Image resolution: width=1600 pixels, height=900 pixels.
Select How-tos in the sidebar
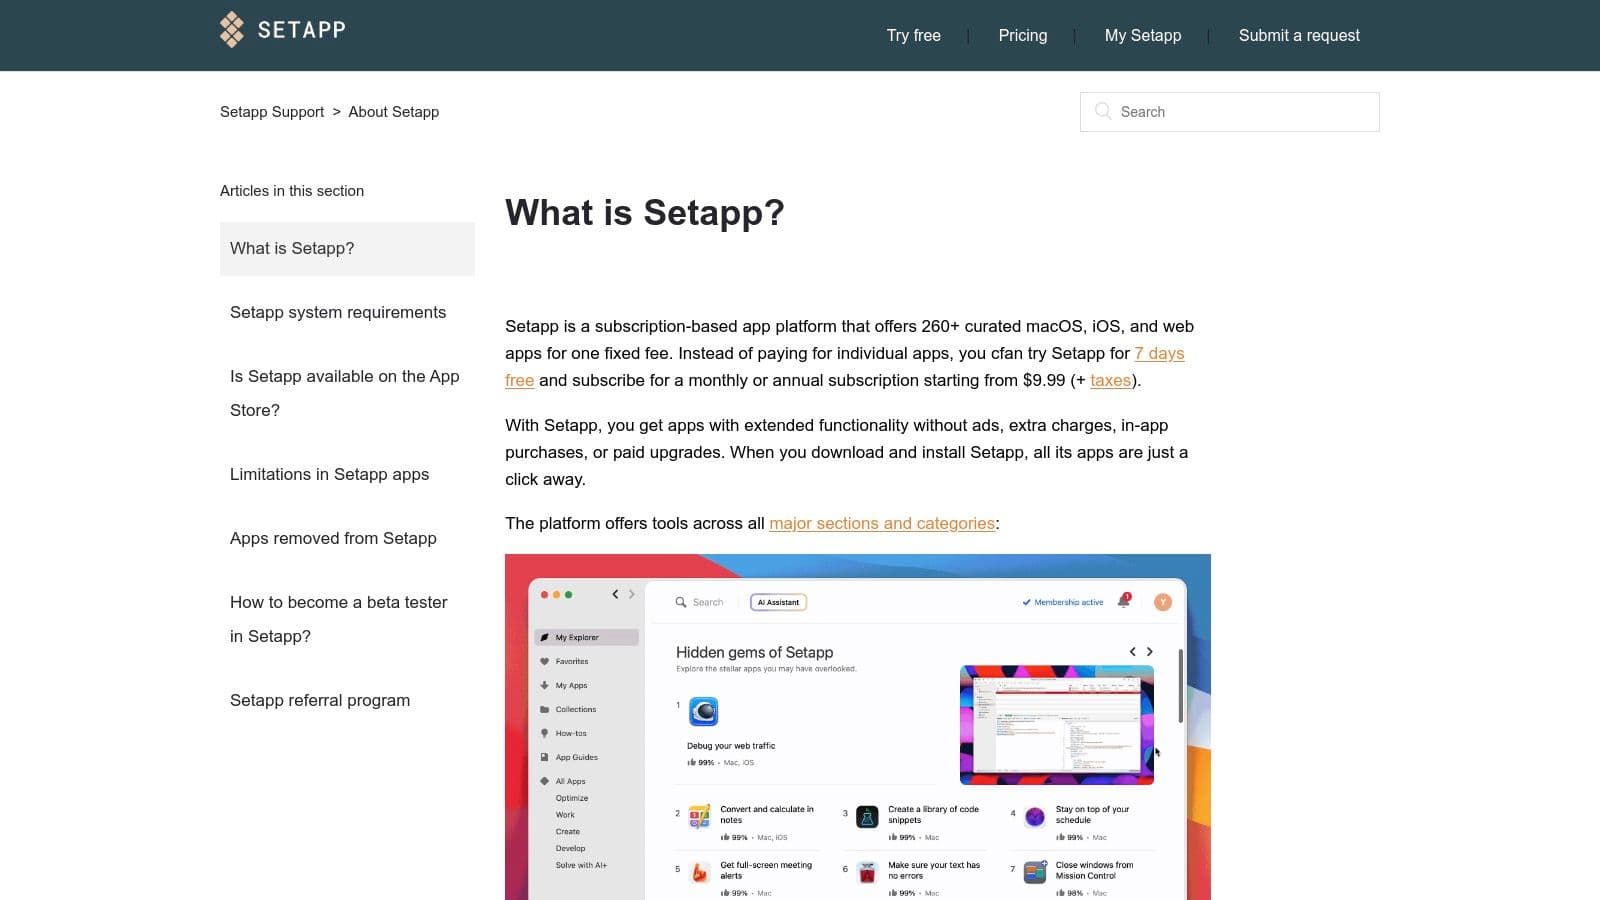pyautogui.click(x=570, y=733)
